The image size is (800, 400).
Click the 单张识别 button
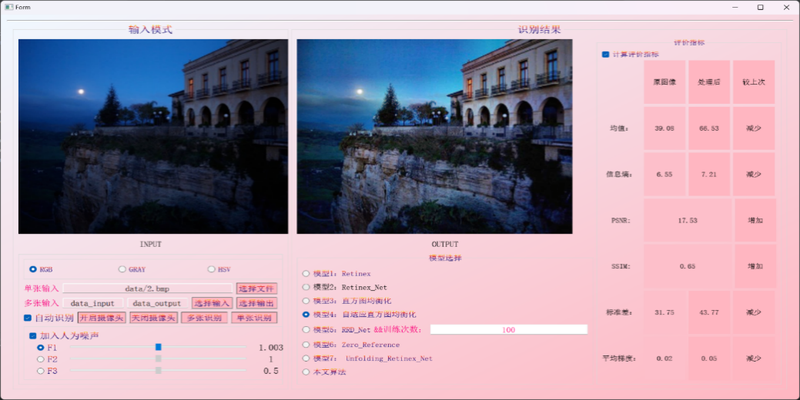click(x=254, y=318)
